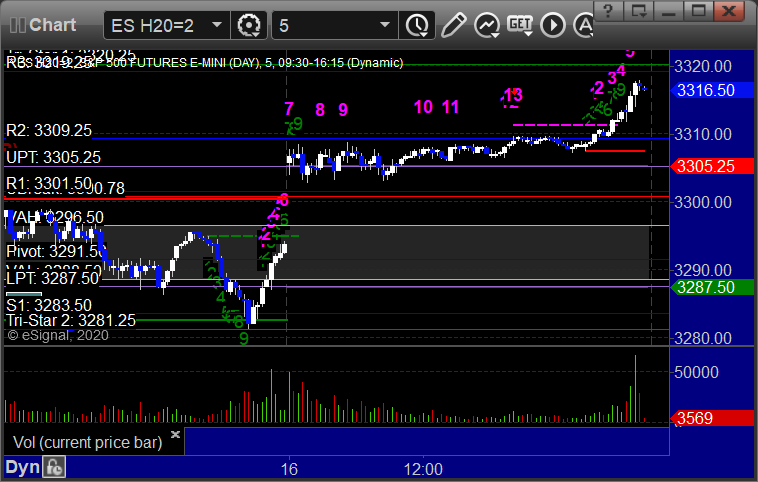Click the Dyn time template button
The height and width of the screenshot is (482, 758).
22,467
